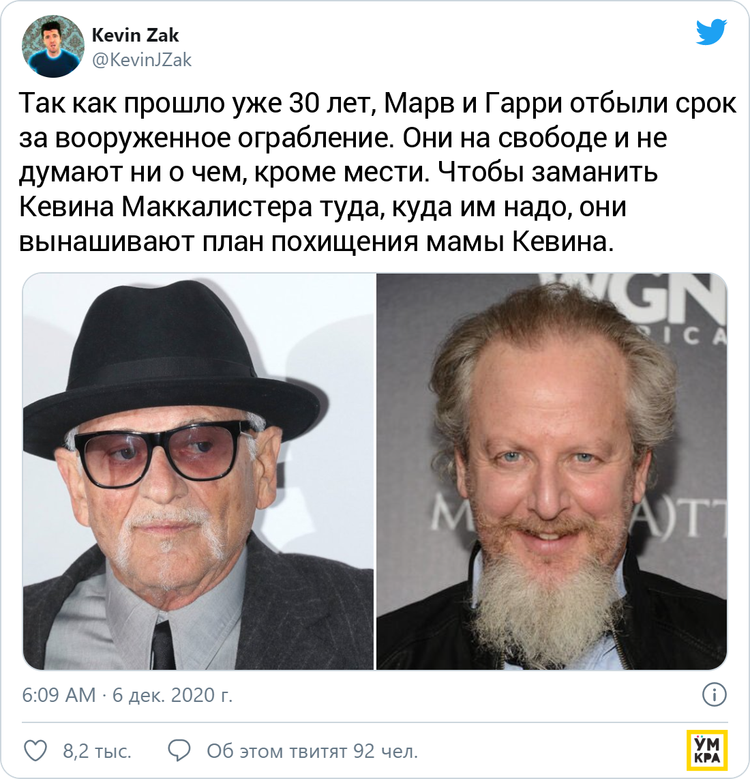Click the '6 дек. 2020 г.' date text
Viewport: 750px width, 779px height.
point(172,695)
